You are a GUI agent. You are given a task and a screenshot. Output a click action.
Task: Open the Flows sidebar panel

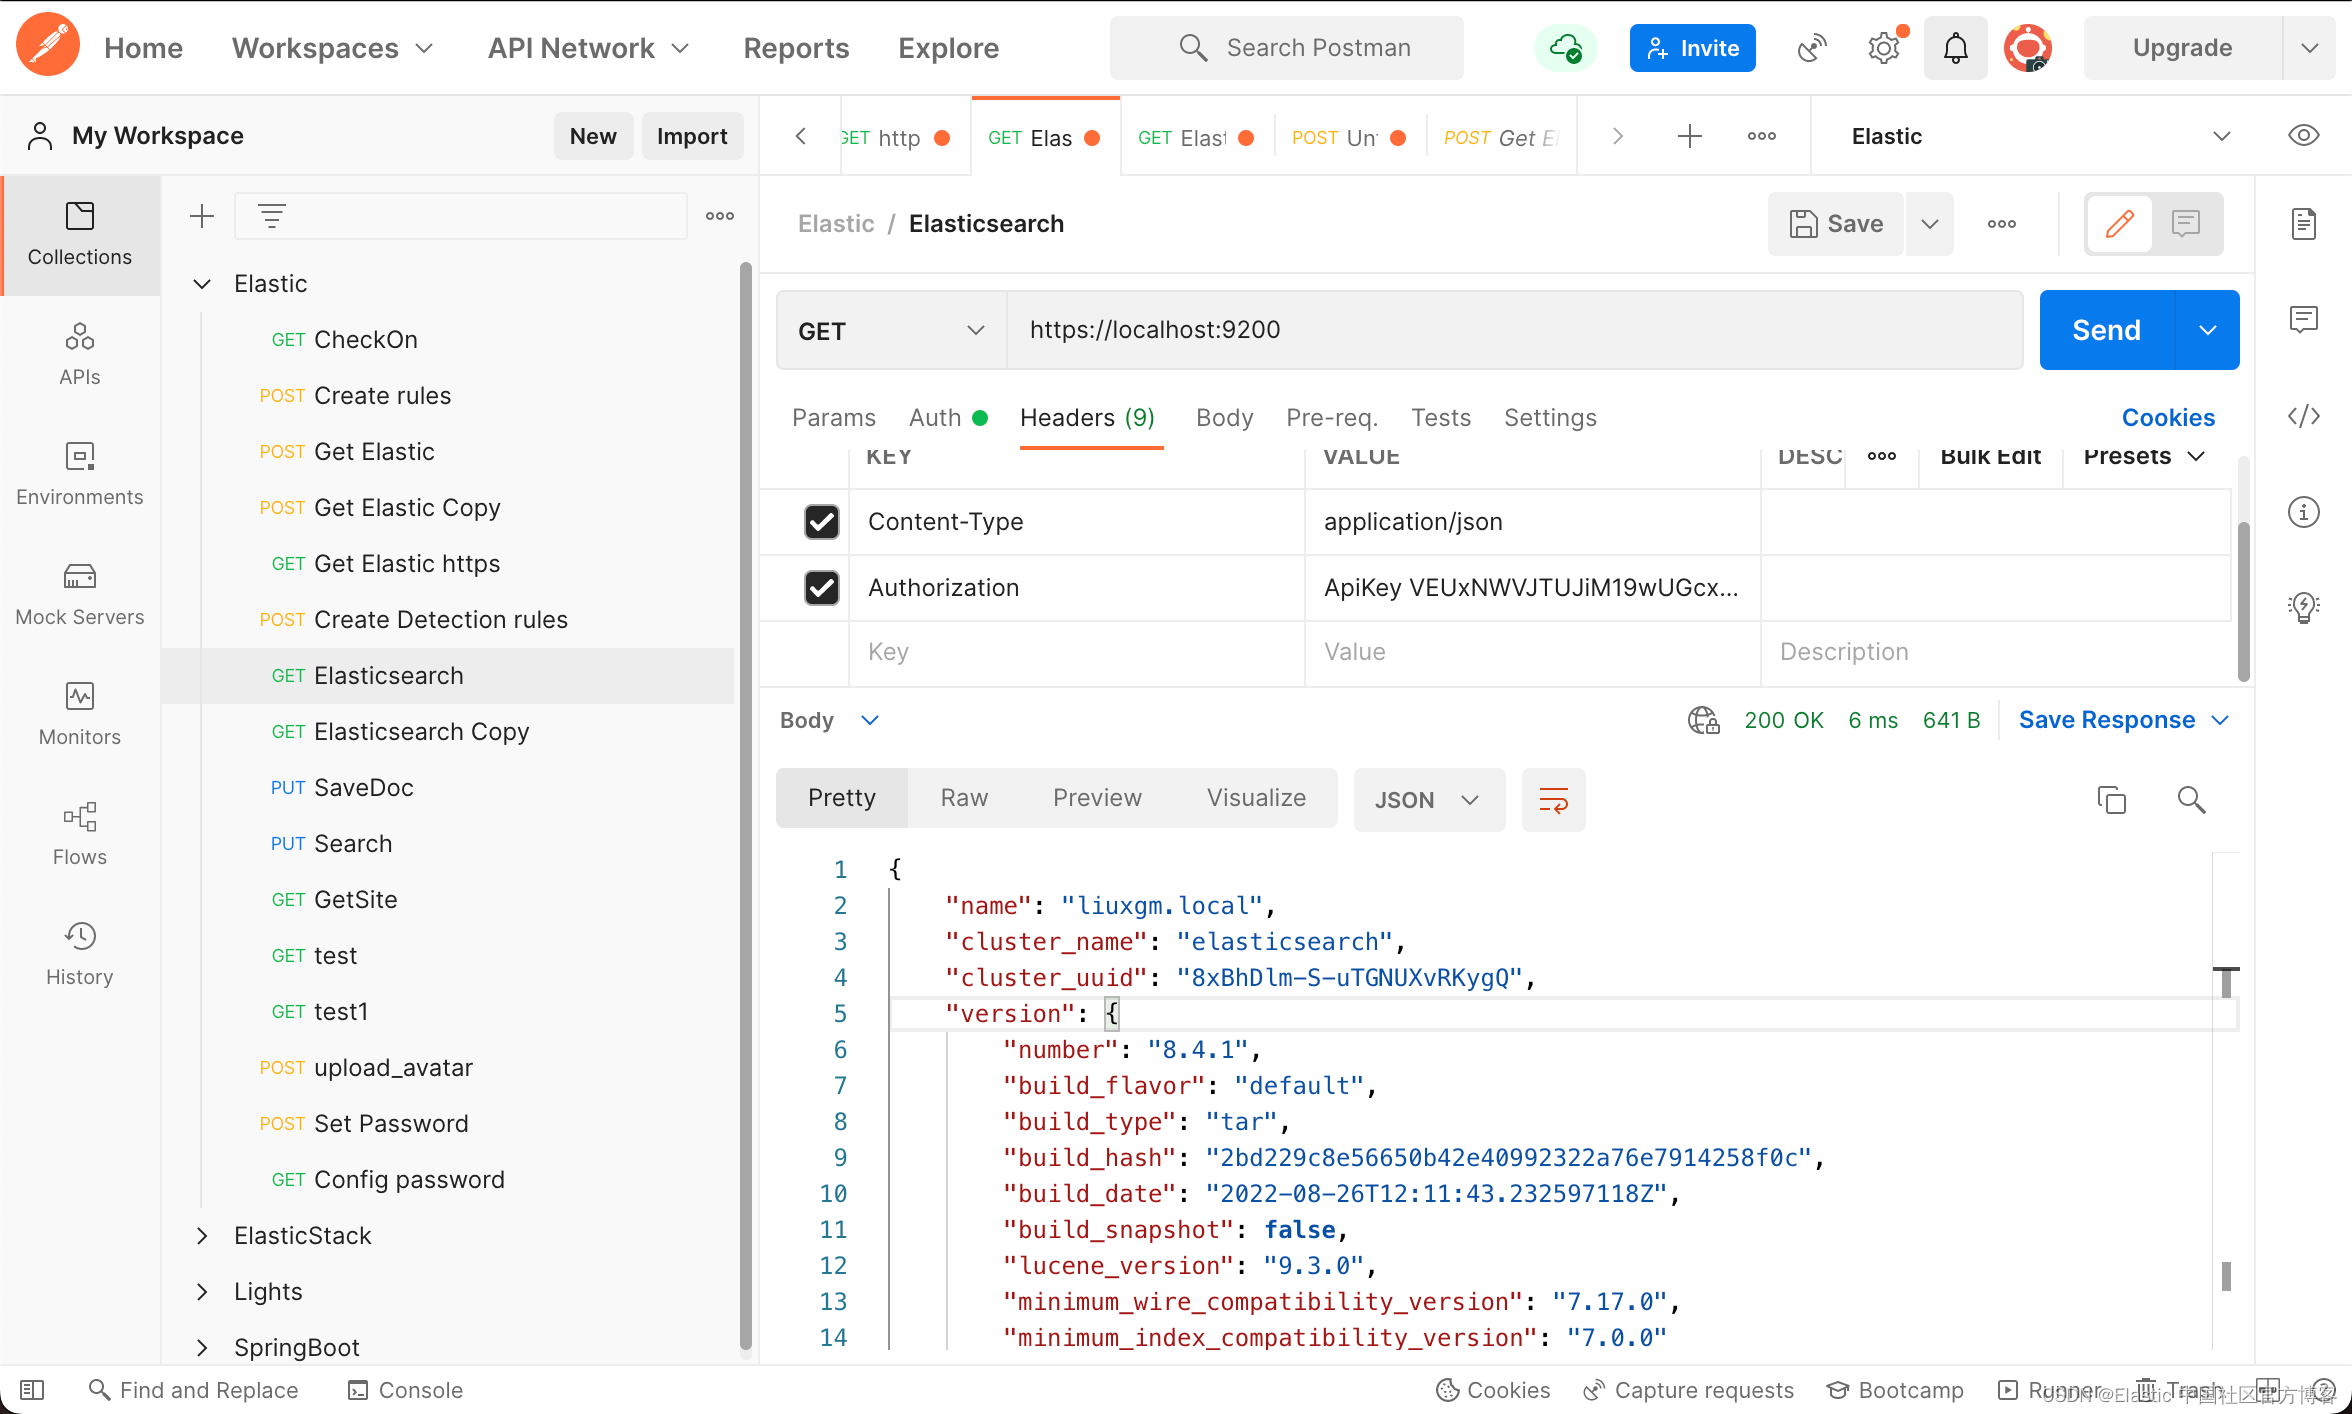(80, 835)
